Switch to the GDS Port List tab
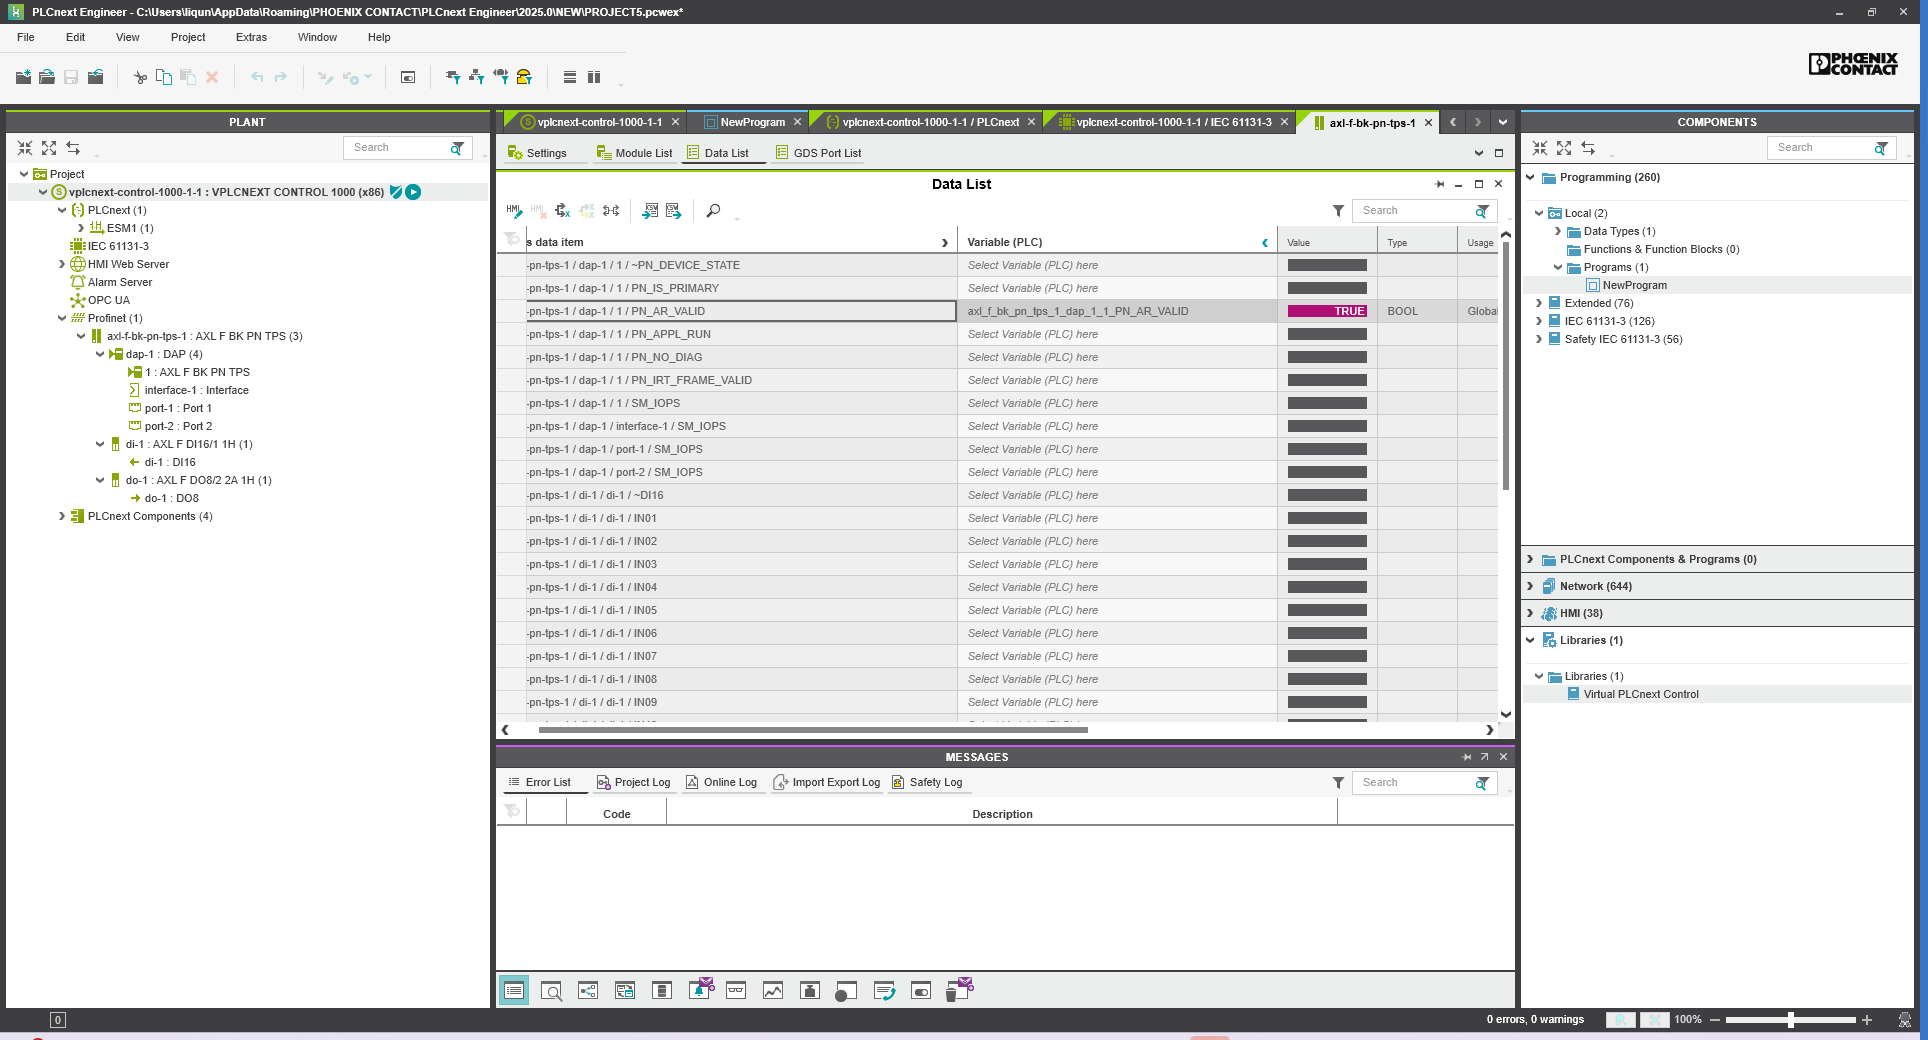This screenshot has width=1928, height=1040. [818, 153]
